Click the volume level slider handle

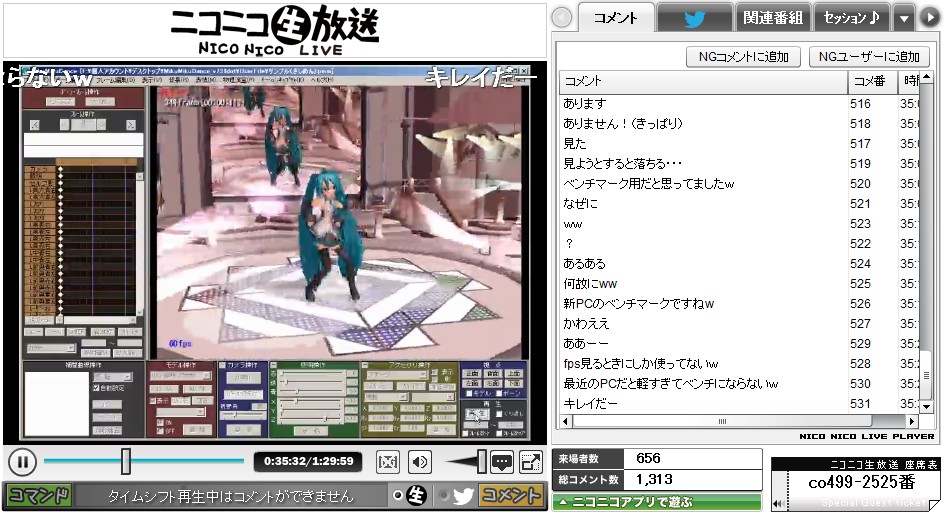(482, 461)
